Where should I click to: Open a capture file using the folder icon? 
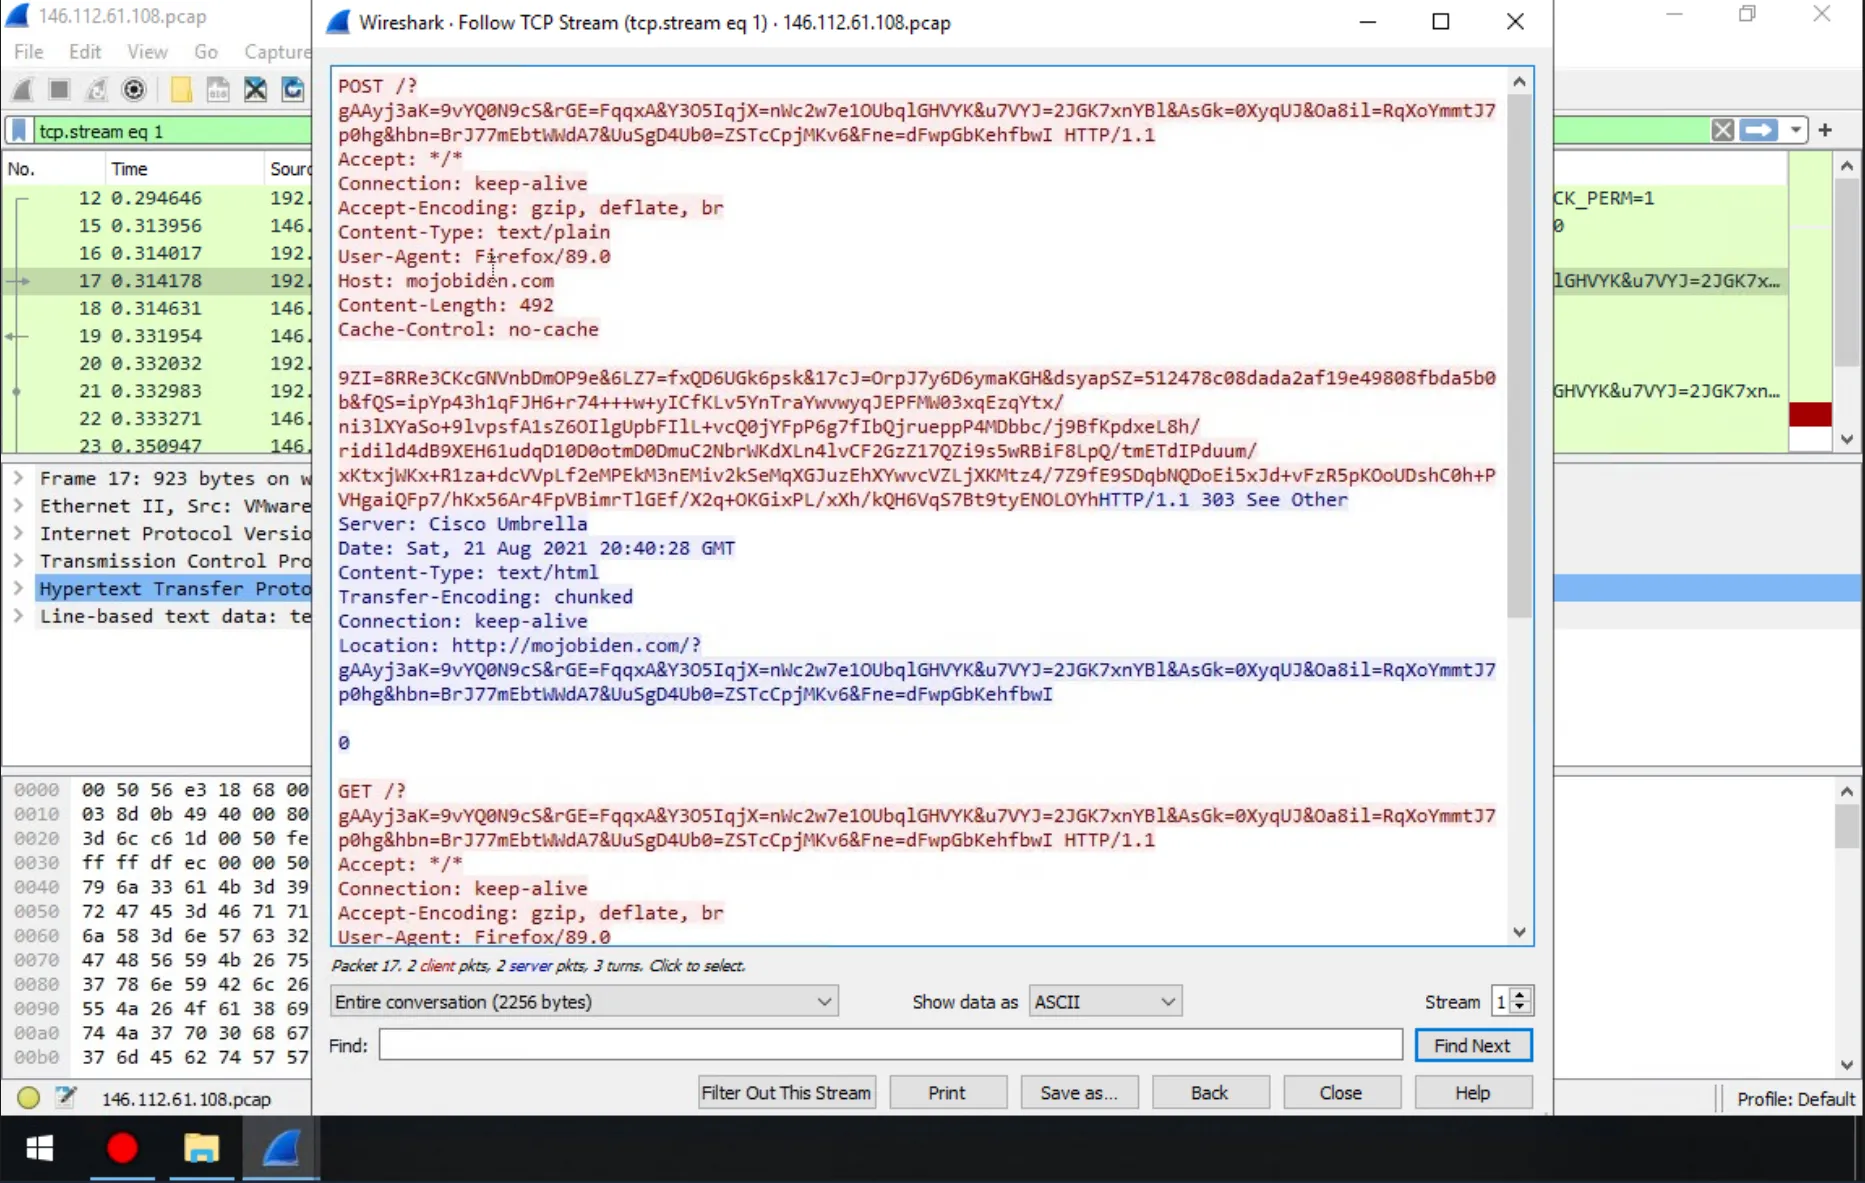pyautogui.click(x=181, y=89)
